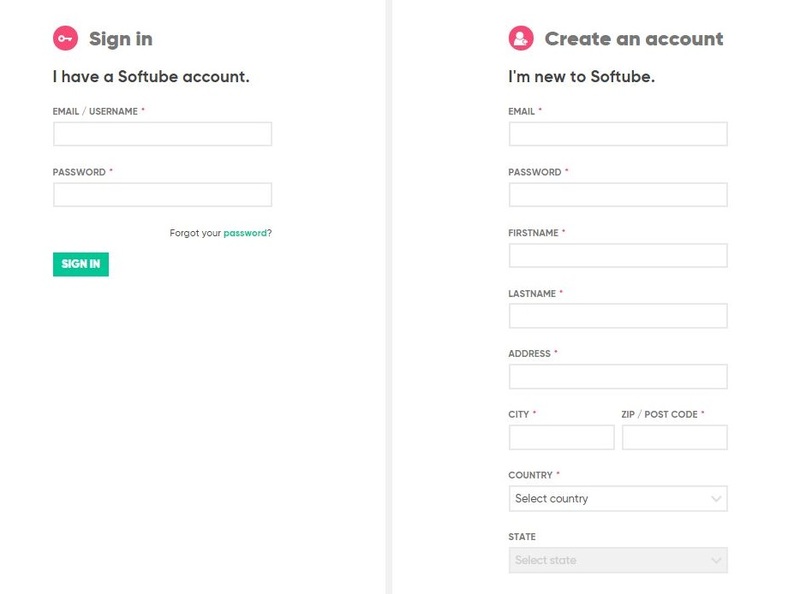Viewport: 800px width, 594px height.
Task: Click the chevron arrow on Country selector
Action: point(716,498)
